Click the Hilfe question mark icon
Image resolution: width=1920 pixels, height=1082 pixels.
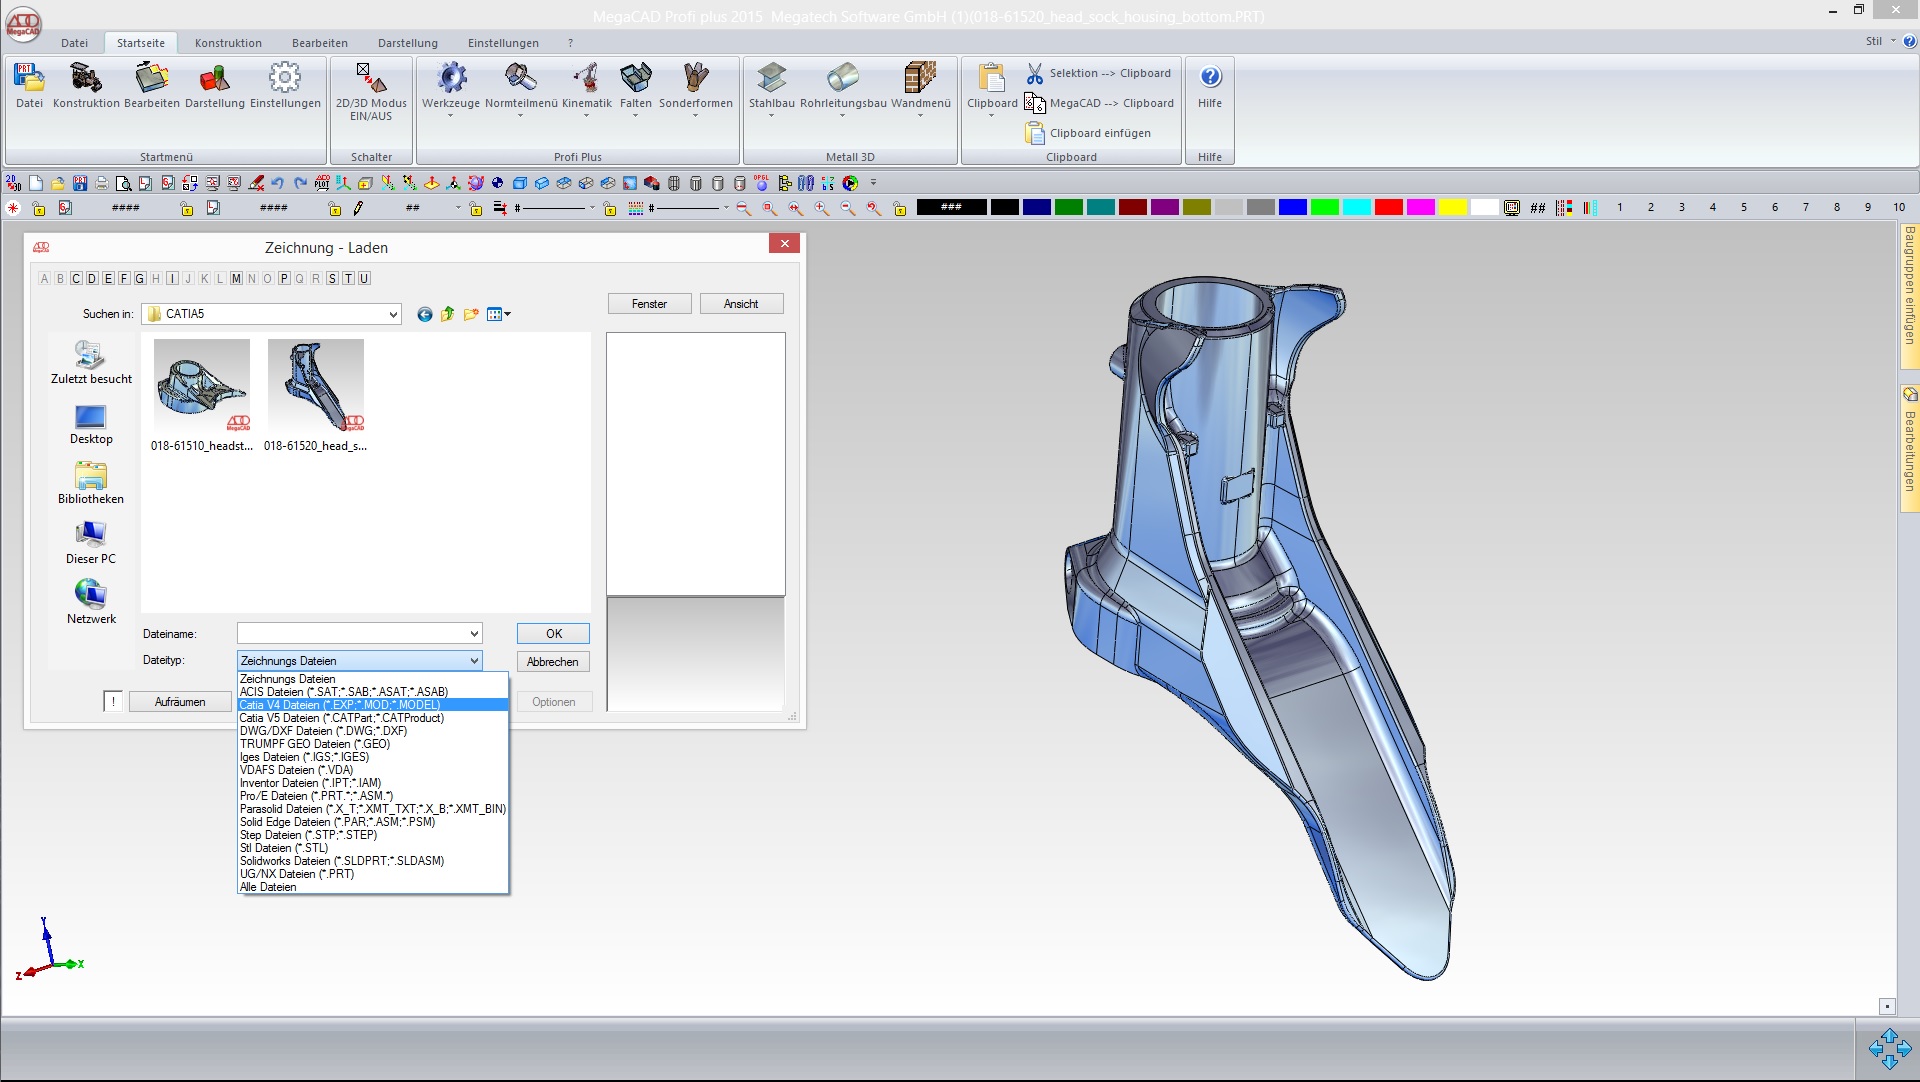pyautogui.click(x=1210, y=77)
